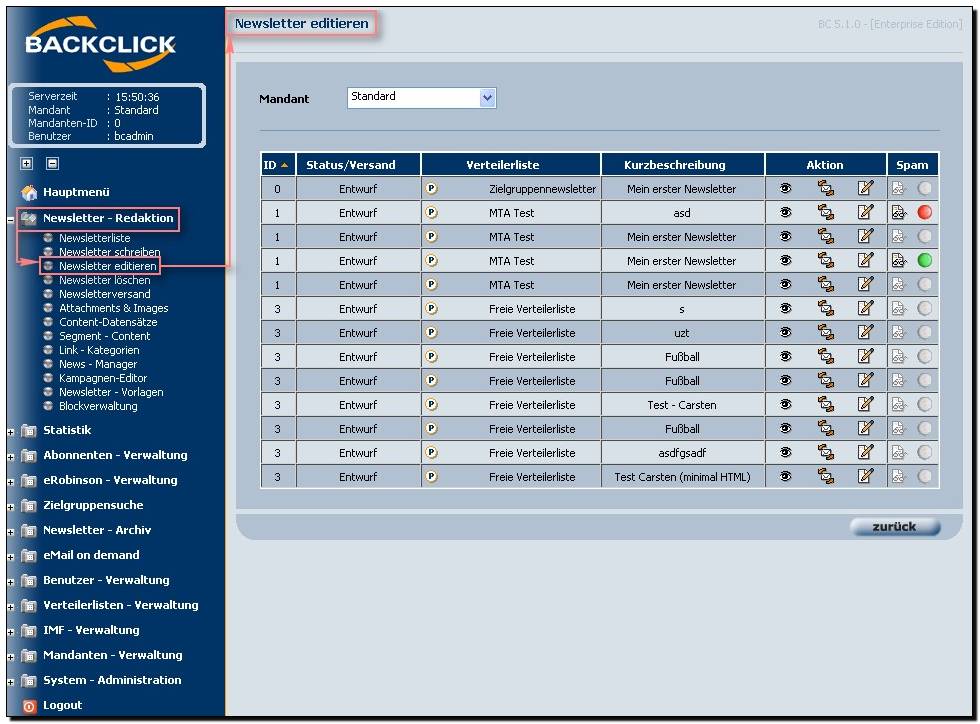Preview the 'uzt' newsletter with eye icon
Screen dimensions: 980x724
[x=786, y=333]
